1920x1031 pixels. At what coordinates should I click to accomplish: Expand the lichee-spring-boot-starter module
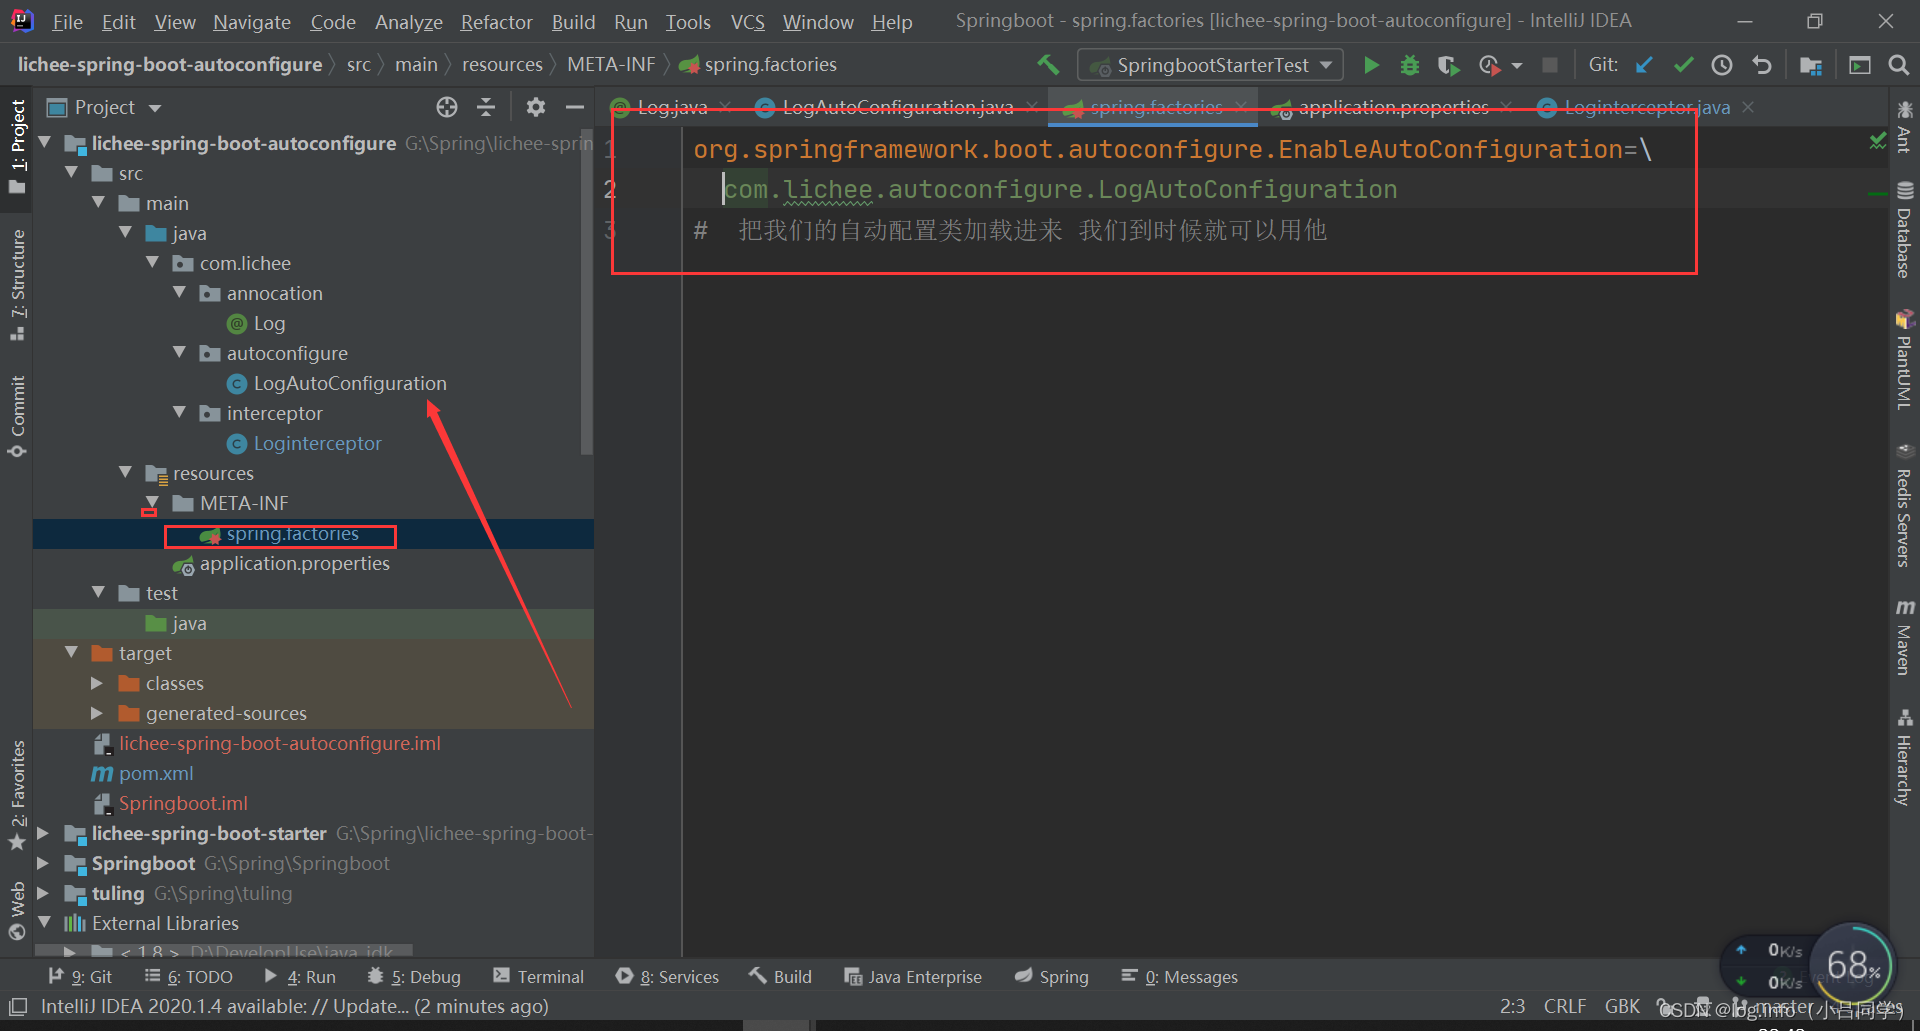pos(44,833)
